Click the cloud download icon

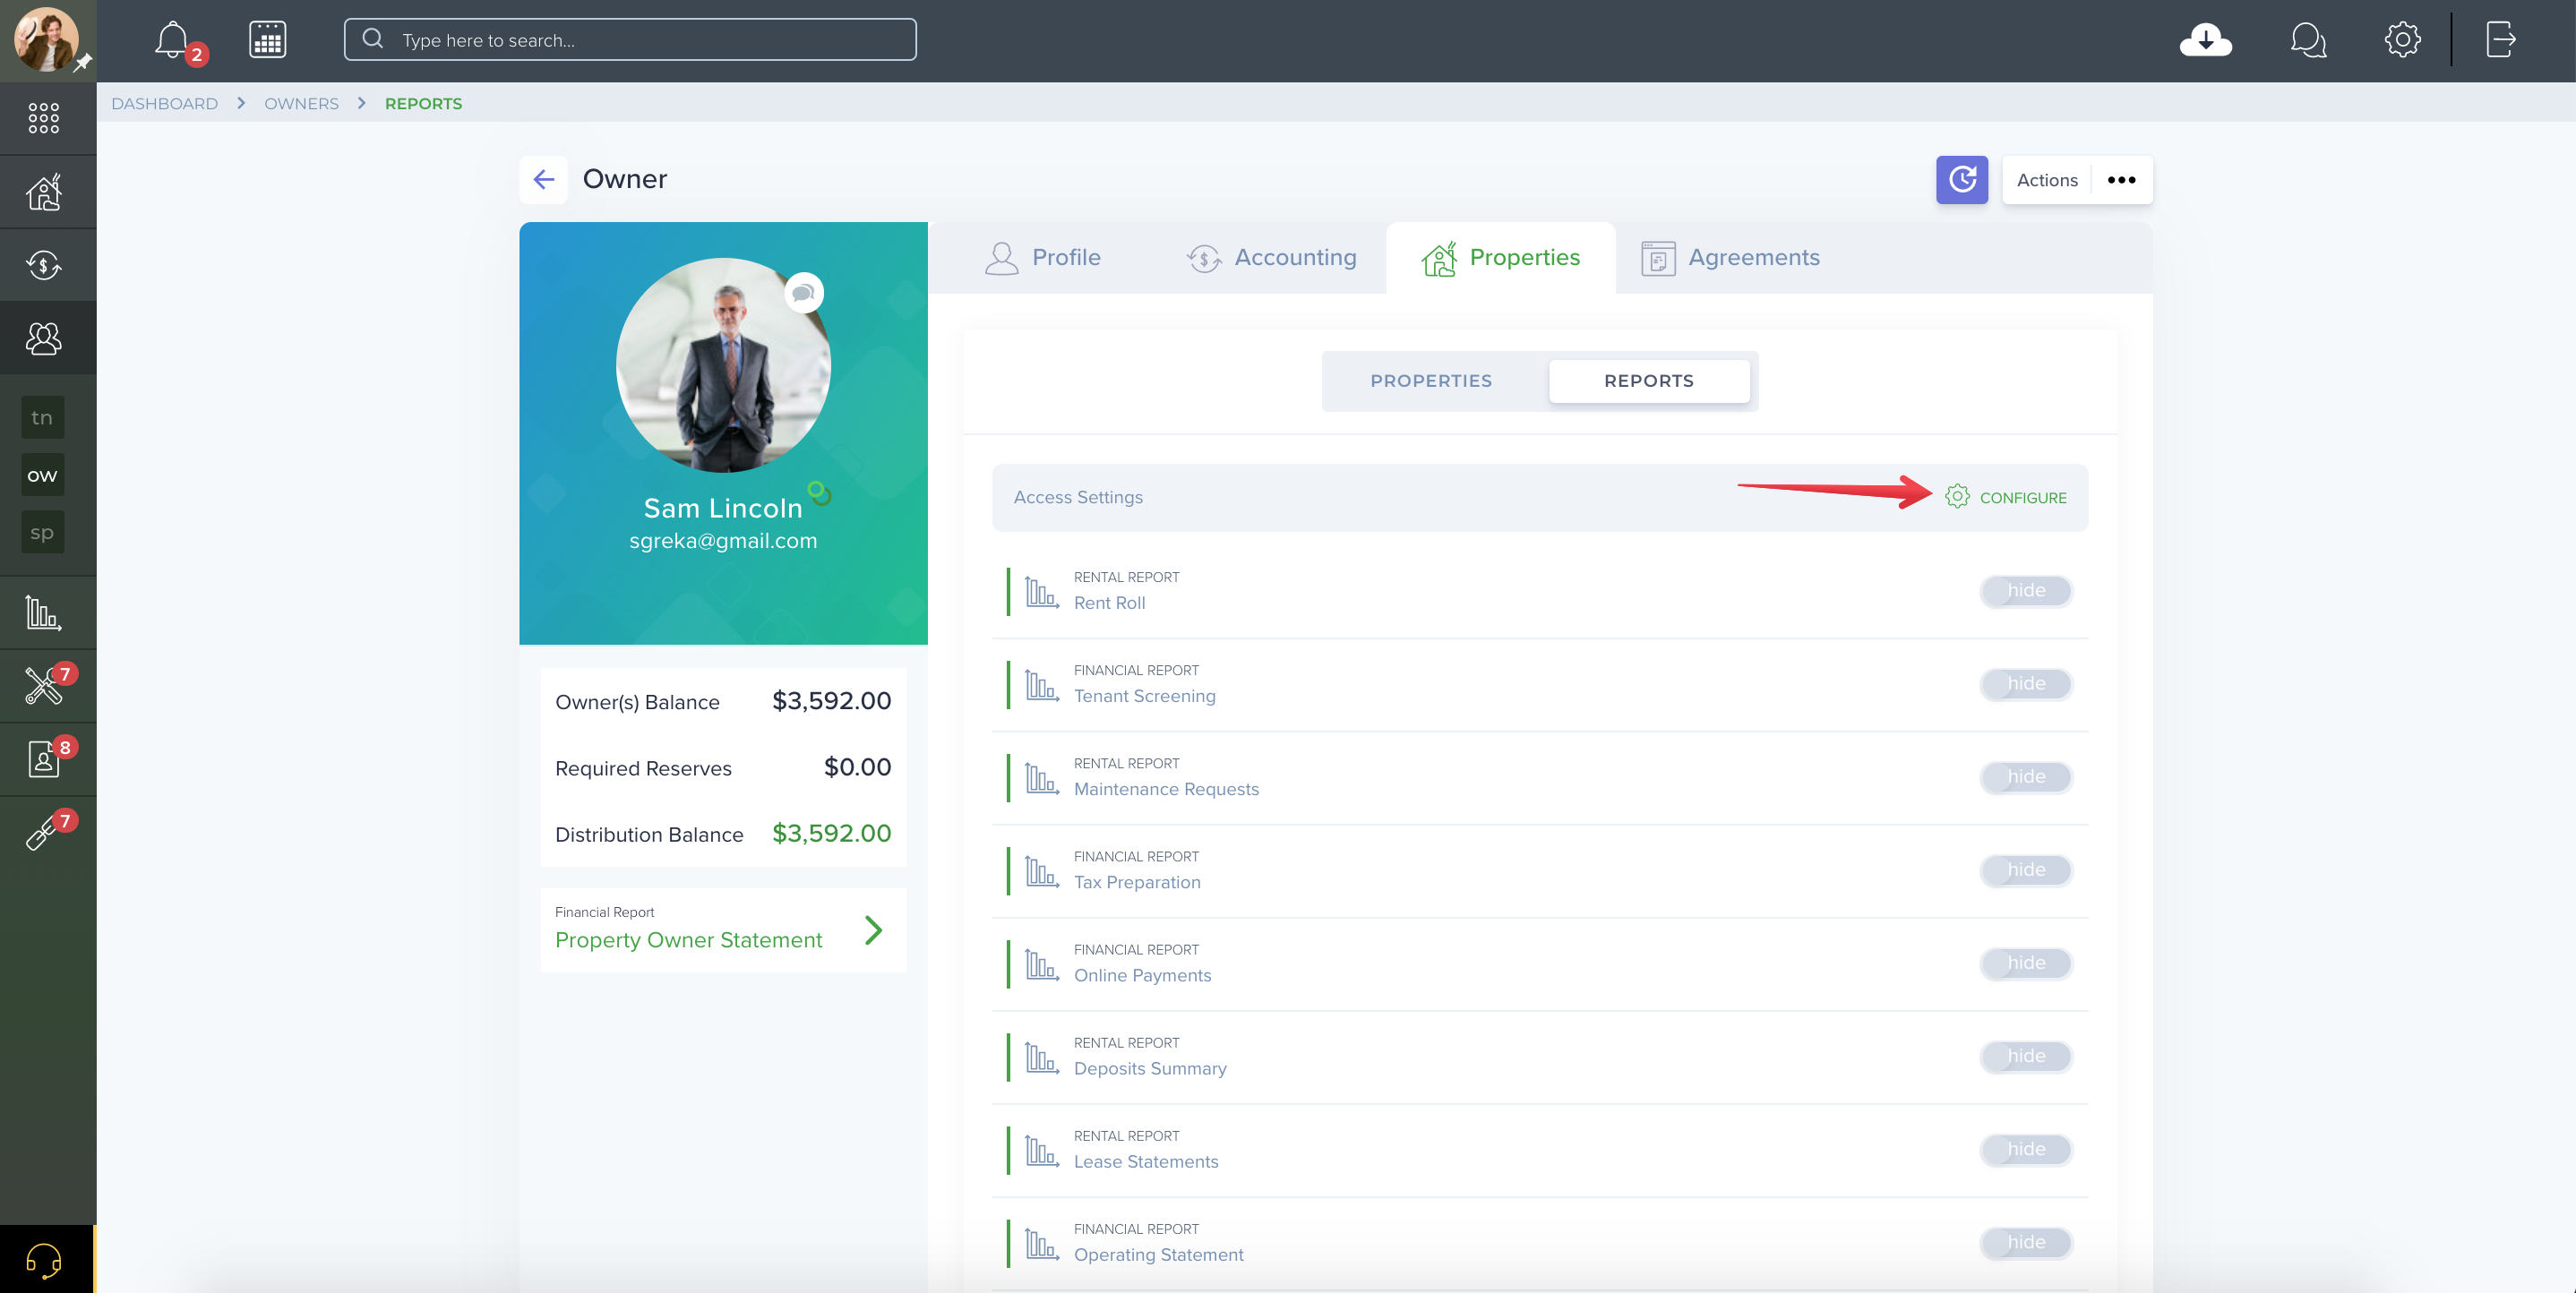point(2205,40)
